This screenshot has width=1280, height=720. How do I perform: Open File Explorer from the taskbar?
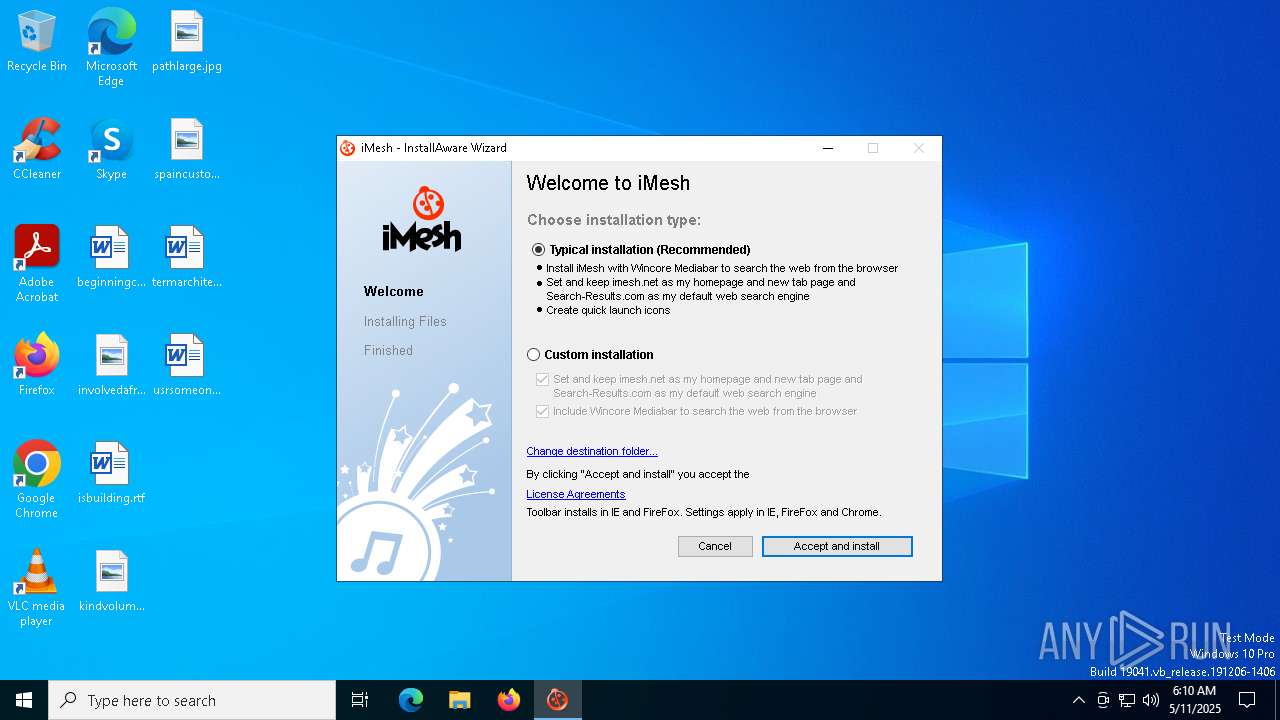click(460, 700)
